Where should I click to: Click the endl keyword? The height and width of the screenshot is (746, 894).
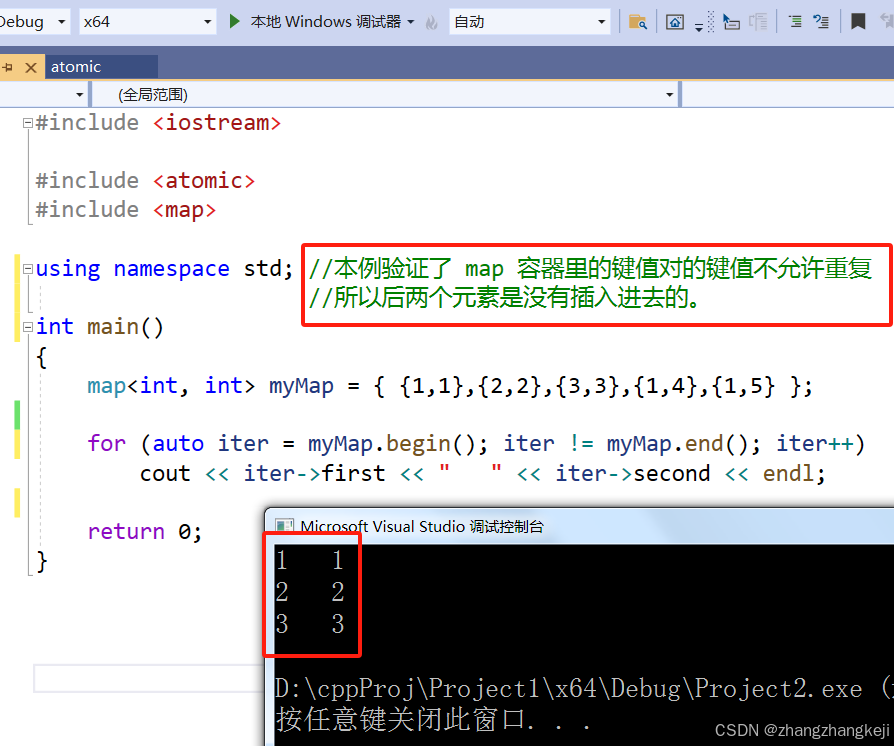pyautogui.click(x=787, y=473)
